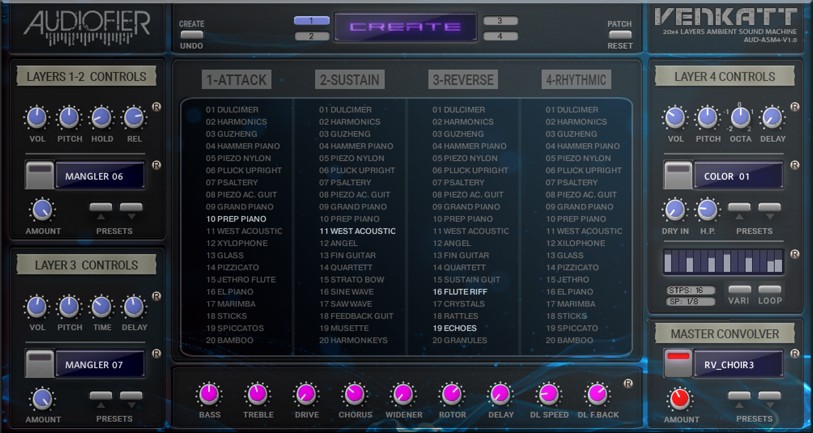Reset the Layer 4 knobs with R button
The image size is (813, 433).
(x=794, y=107)
